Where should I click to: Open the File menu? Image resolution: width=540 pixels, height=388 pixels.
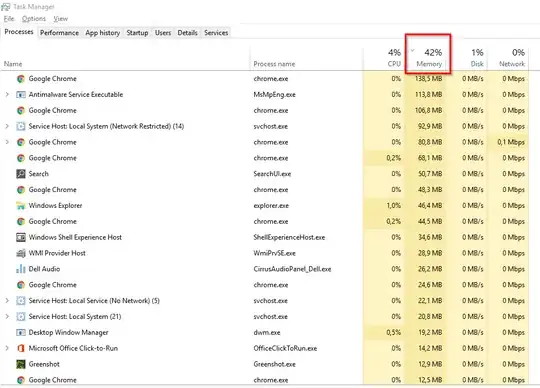[x=9, y=19]
